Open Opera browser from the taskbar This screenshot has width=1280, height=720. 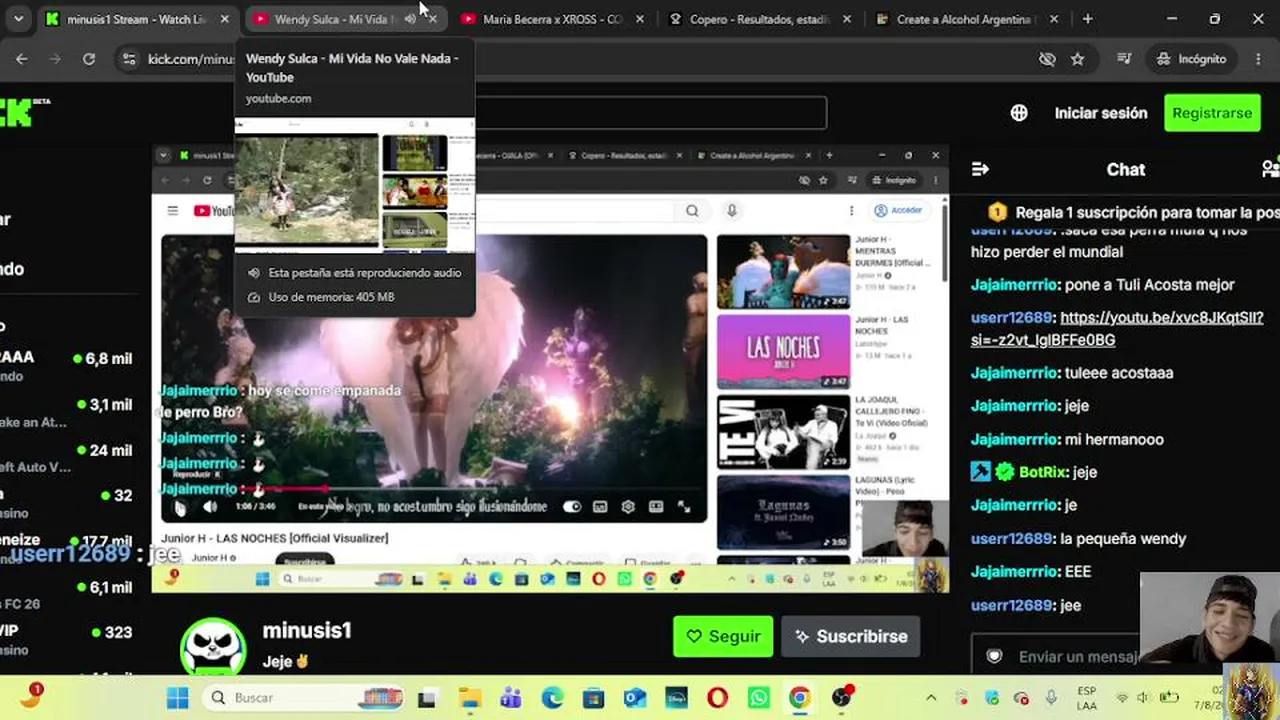[x=717, y=697]
